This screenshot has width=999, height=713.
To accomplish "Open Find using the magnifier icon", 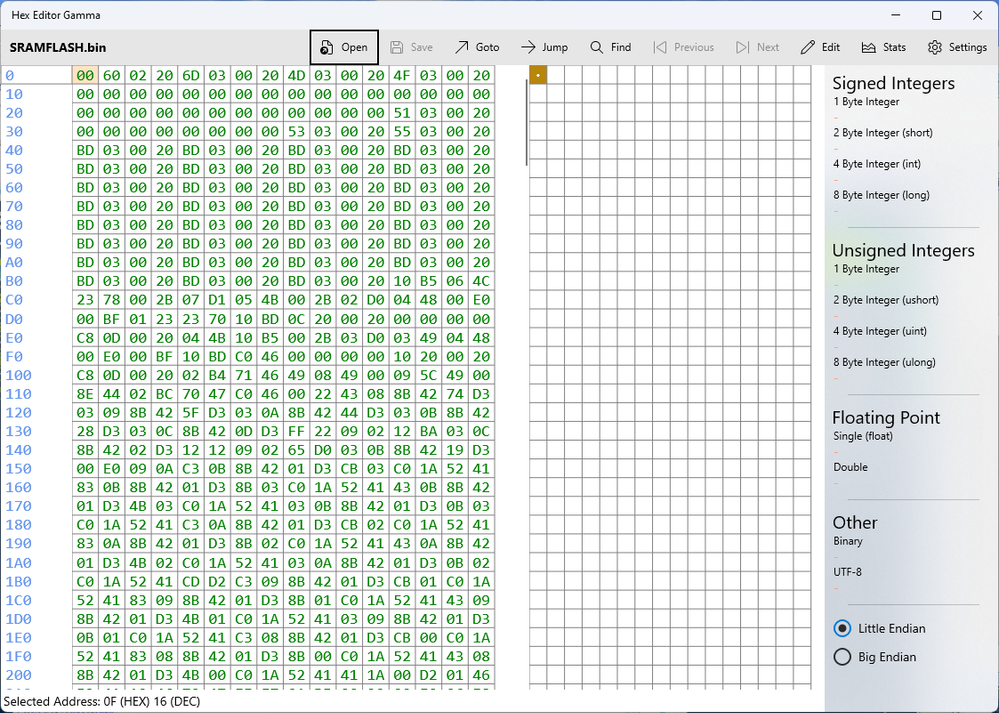I will [609, 46].
